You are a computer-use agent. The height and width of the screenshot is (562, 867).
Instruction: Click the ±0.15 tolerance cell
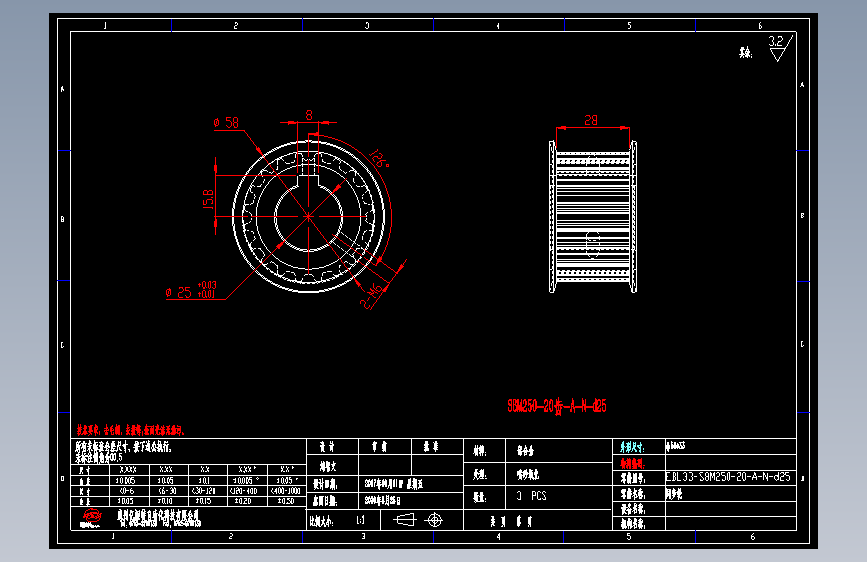pyautogui.click(x=205, y=501)
